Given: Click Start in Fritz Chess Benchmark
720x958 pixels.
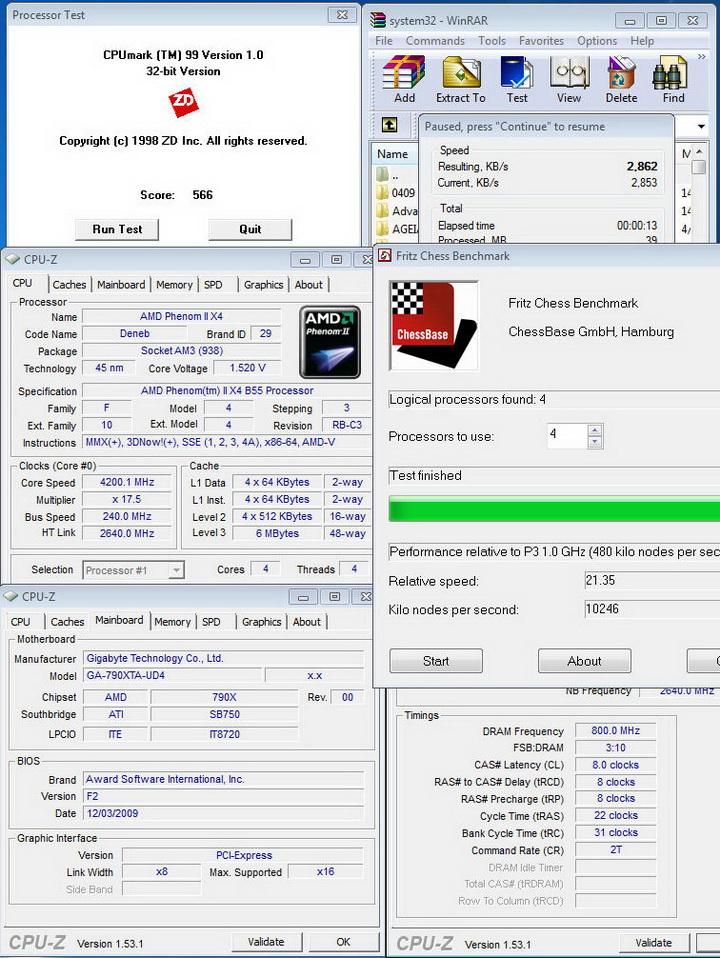Looking at the screenshot, I should point(436,661).
